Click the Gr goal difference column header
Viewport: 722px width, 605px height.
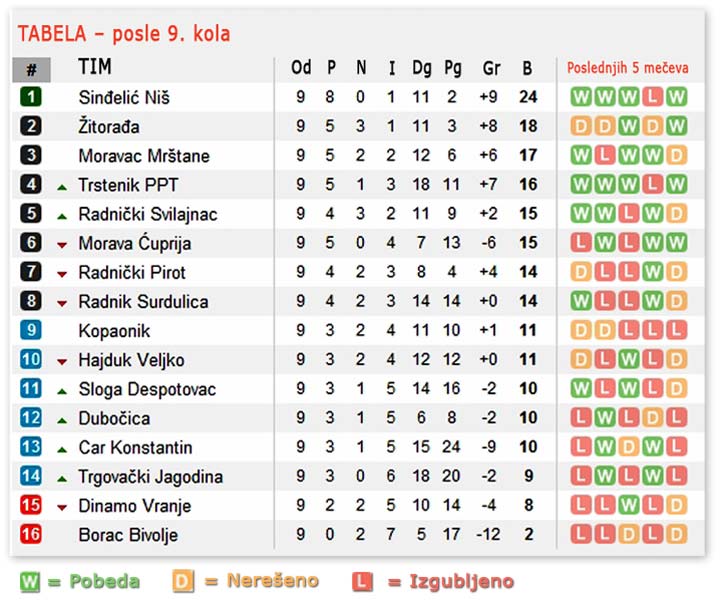pos(491,68)
